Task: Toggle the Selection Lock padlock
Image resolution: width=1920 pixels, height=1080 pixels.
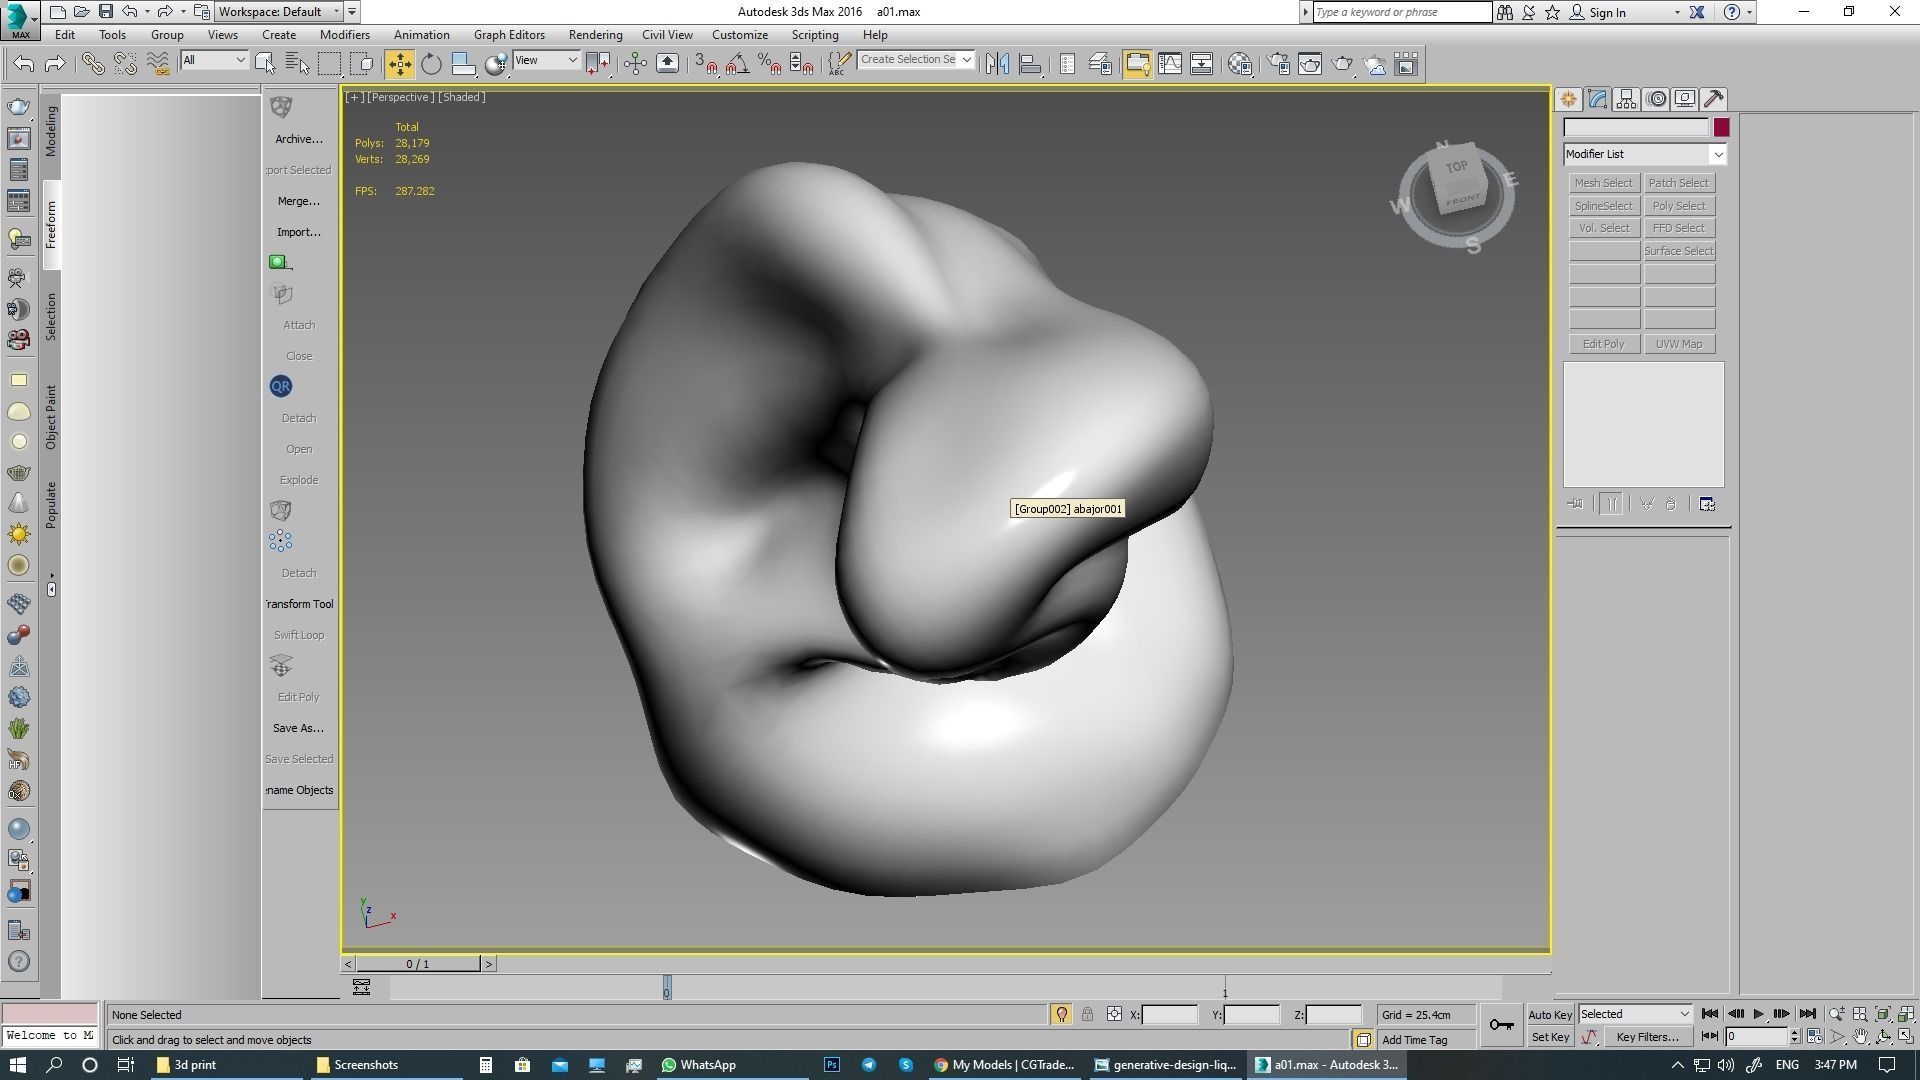Action: (1087, 1015)
